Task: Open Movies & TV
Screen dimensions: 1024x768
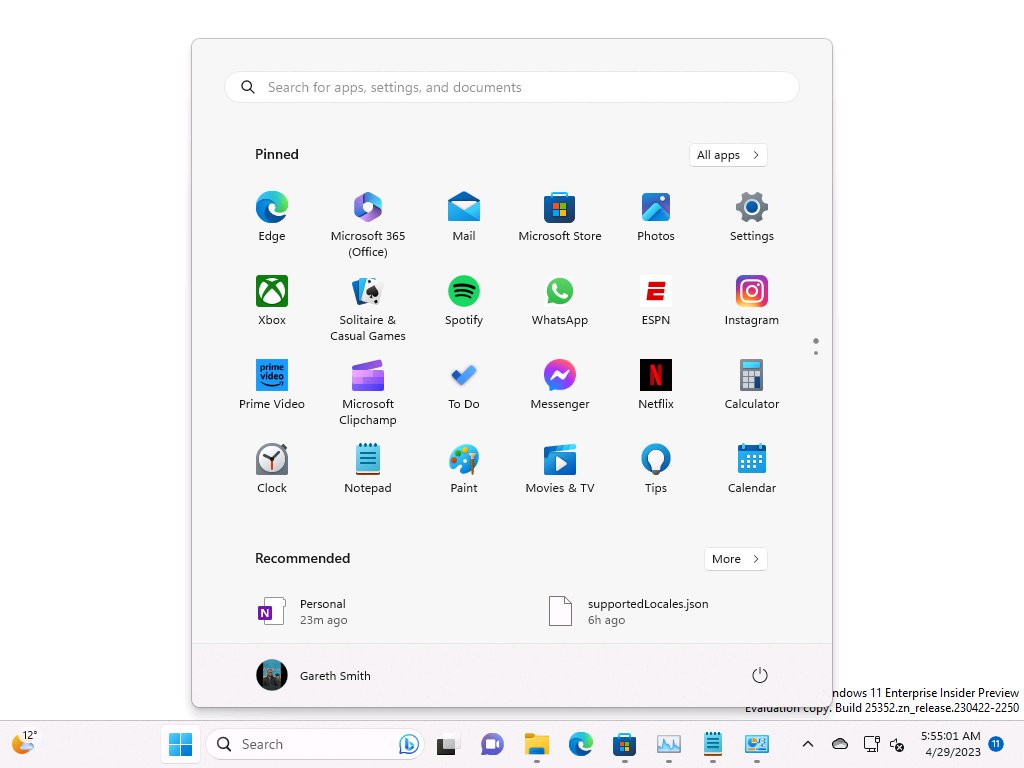Action: [560, 469]
